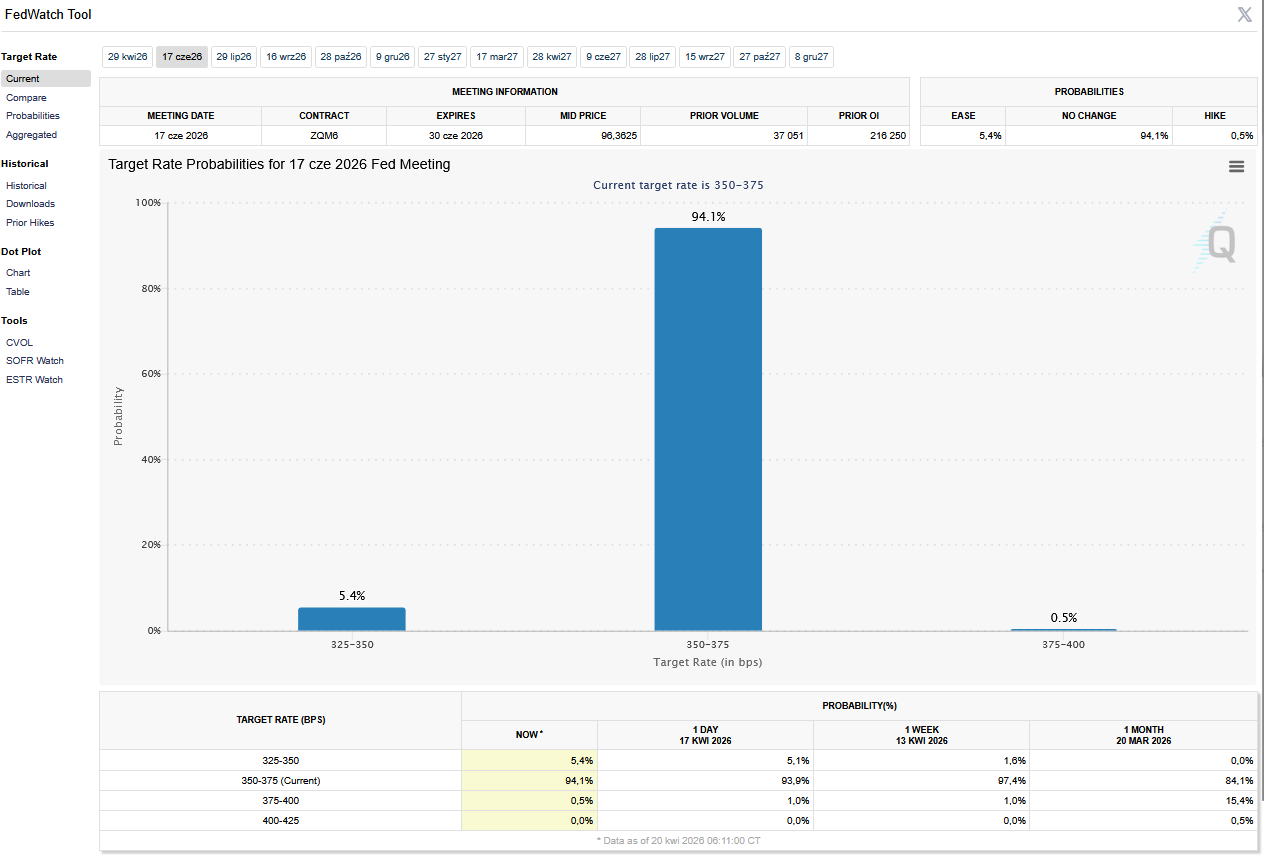This screenshot has width=1267, height=855.
Task: Select the 8 gru27 meeting tab
Action: [811, 57]
